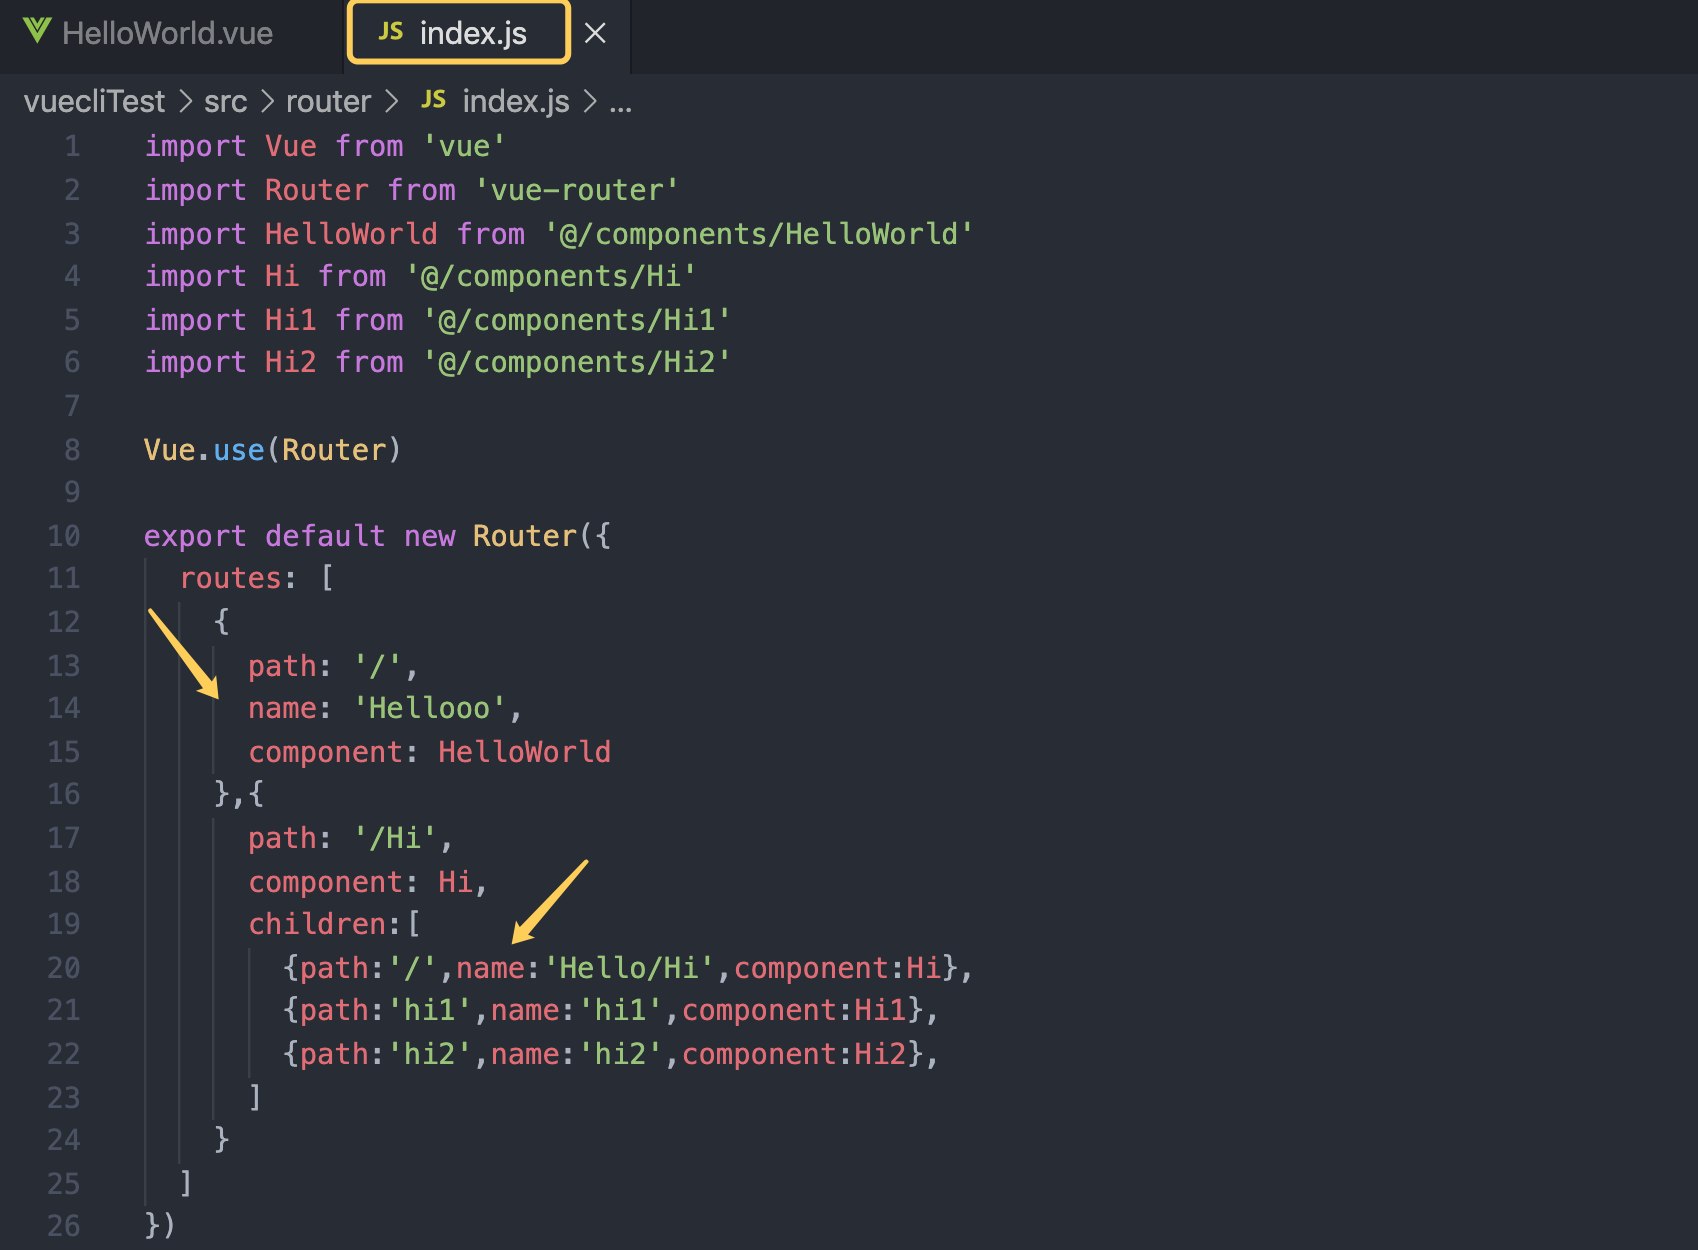
Task: Open the index.js breadcrumb file
Action: [x=515, y=101]
